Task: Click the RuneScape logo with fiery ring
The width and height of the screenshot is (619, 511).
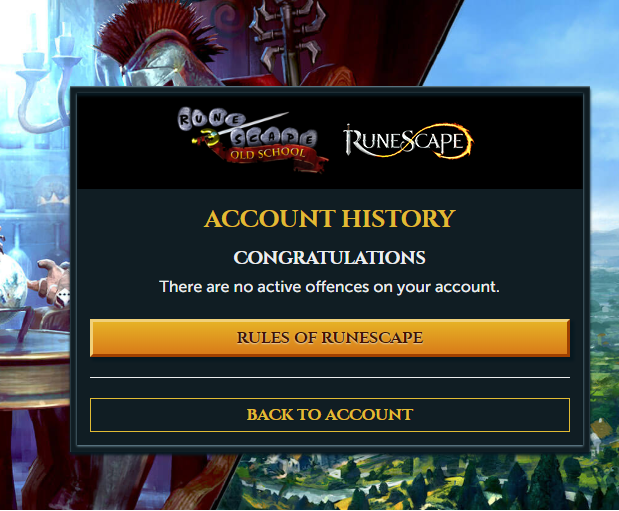Action: 408,141
